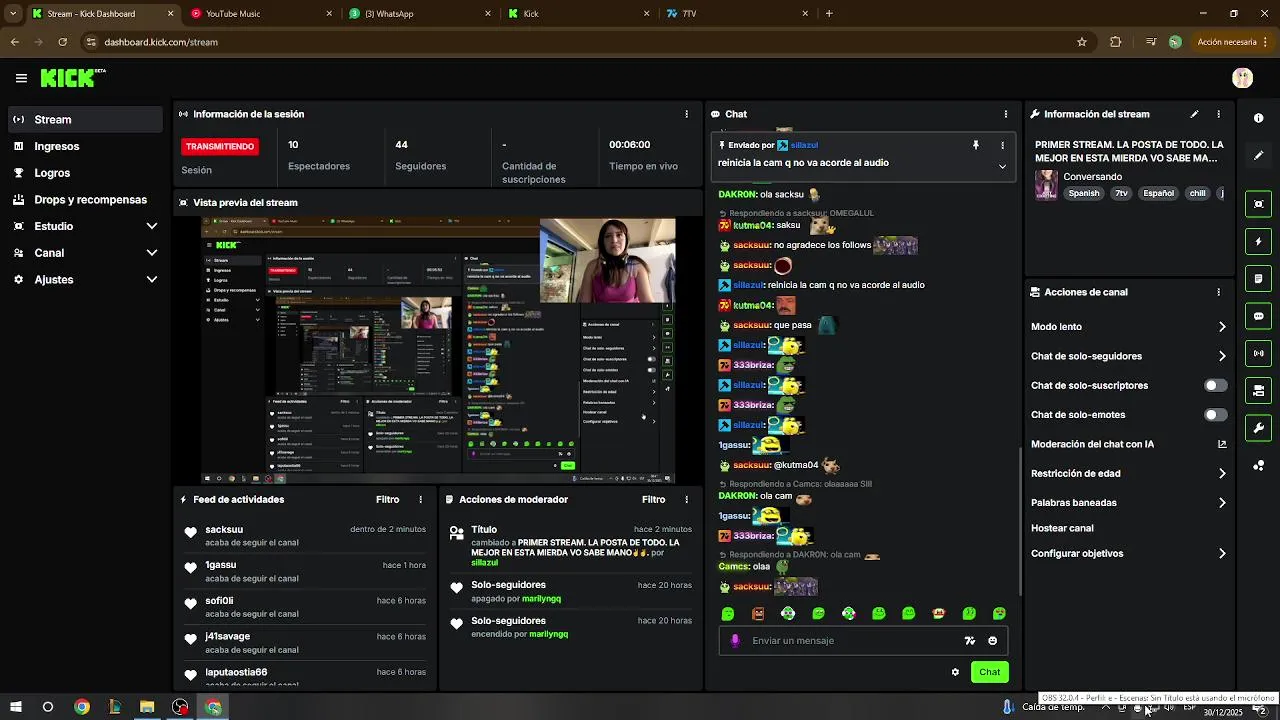Open OBS Studio from the taskbar
The width and height of the screenshot is (1280, 720).
point(180,707)
